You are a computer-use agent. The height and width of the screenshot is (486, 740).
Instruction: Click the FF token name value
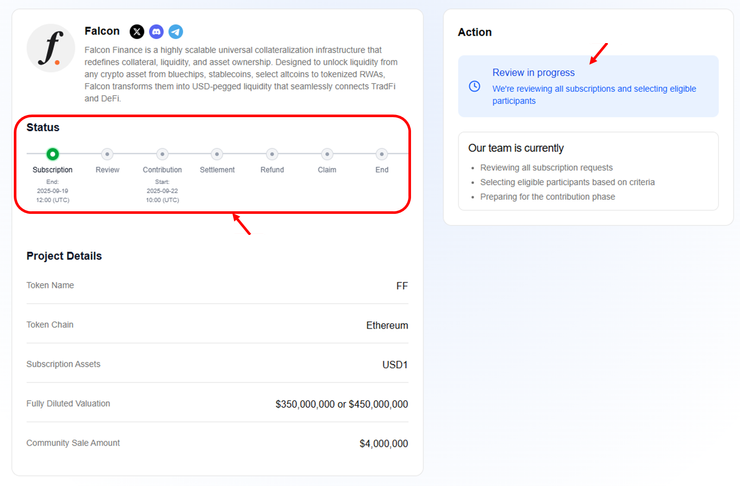click(x=401, y=286)
